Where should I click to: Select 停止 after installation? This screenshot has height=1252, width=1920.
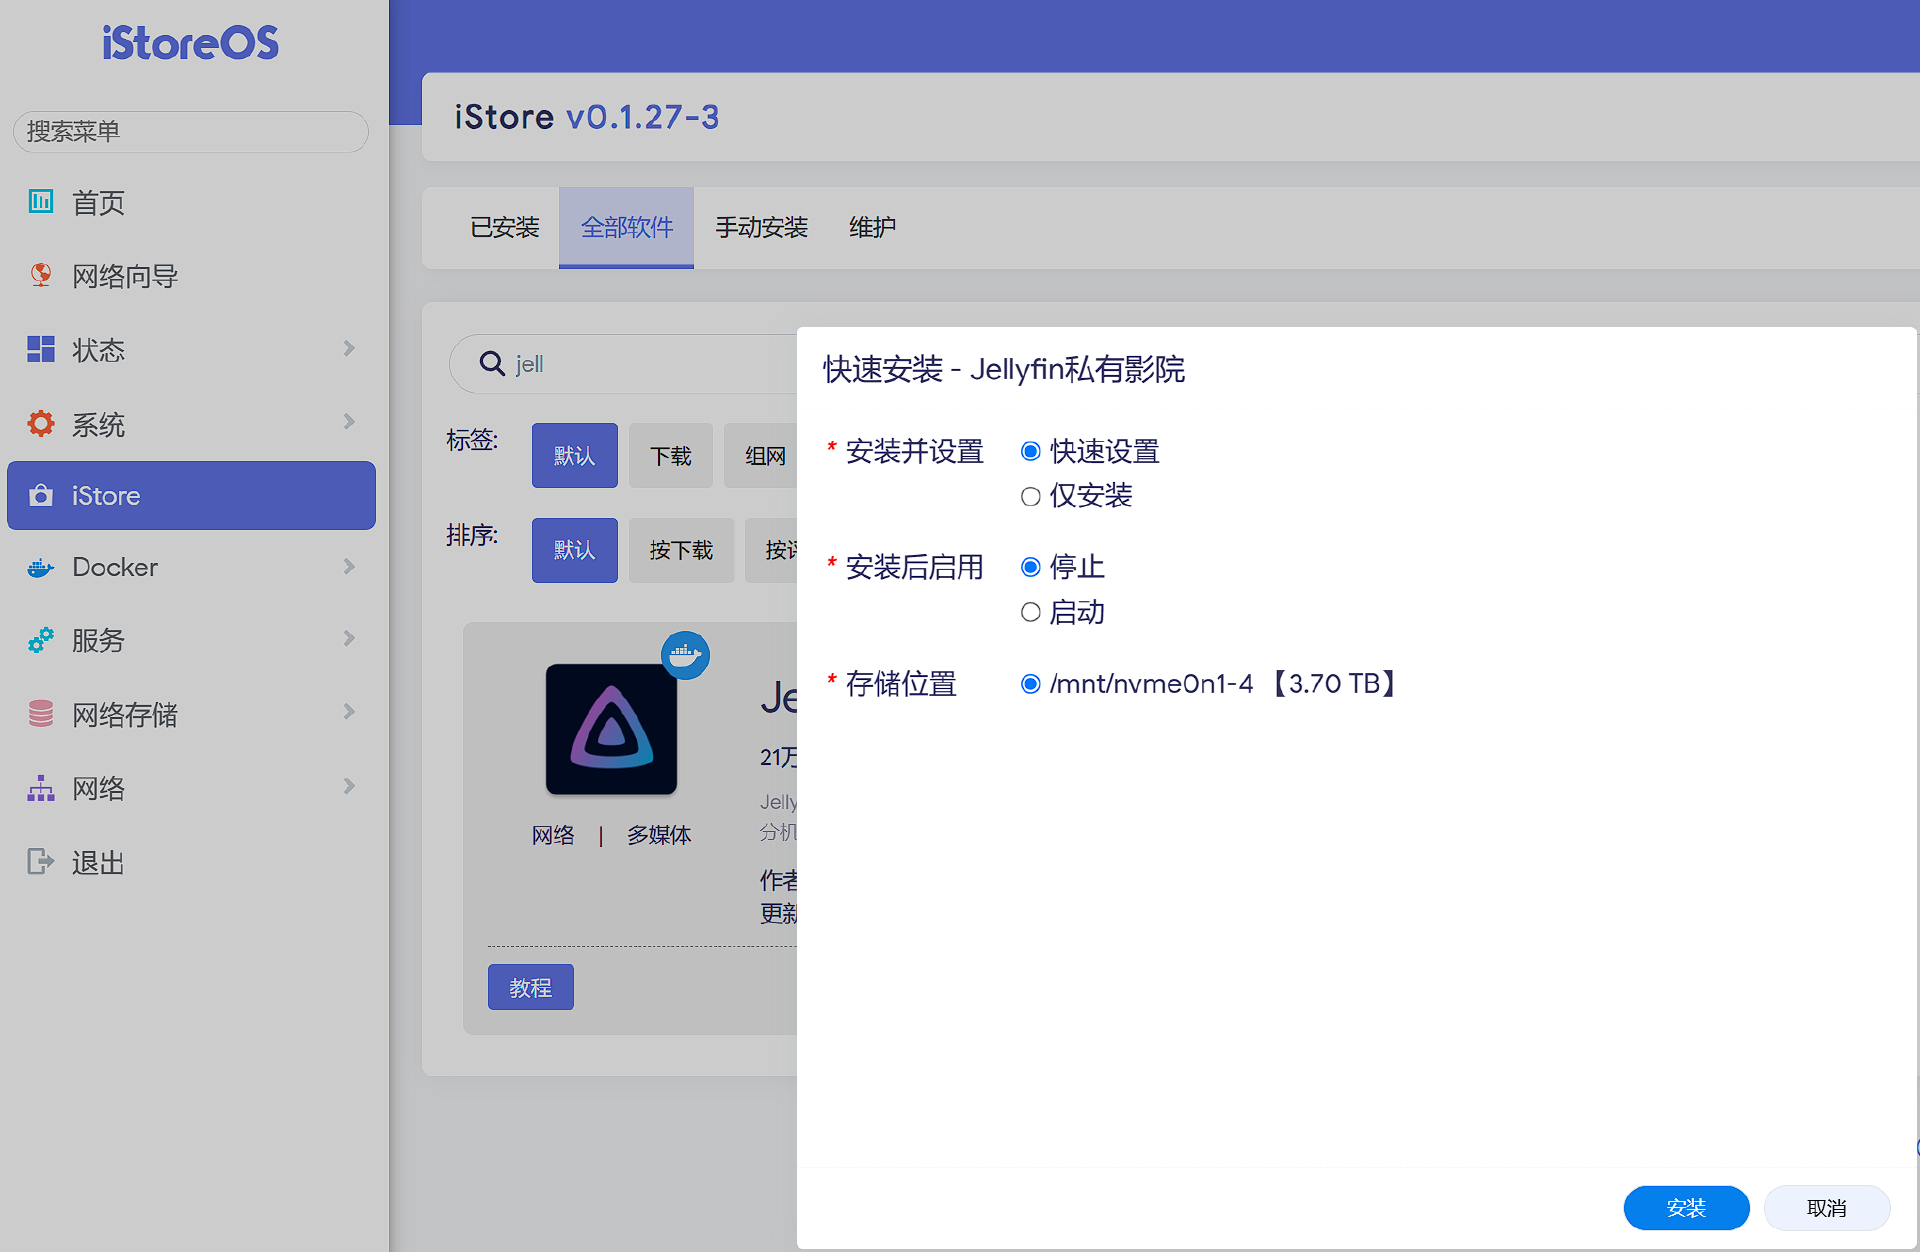pos(1031,567)
